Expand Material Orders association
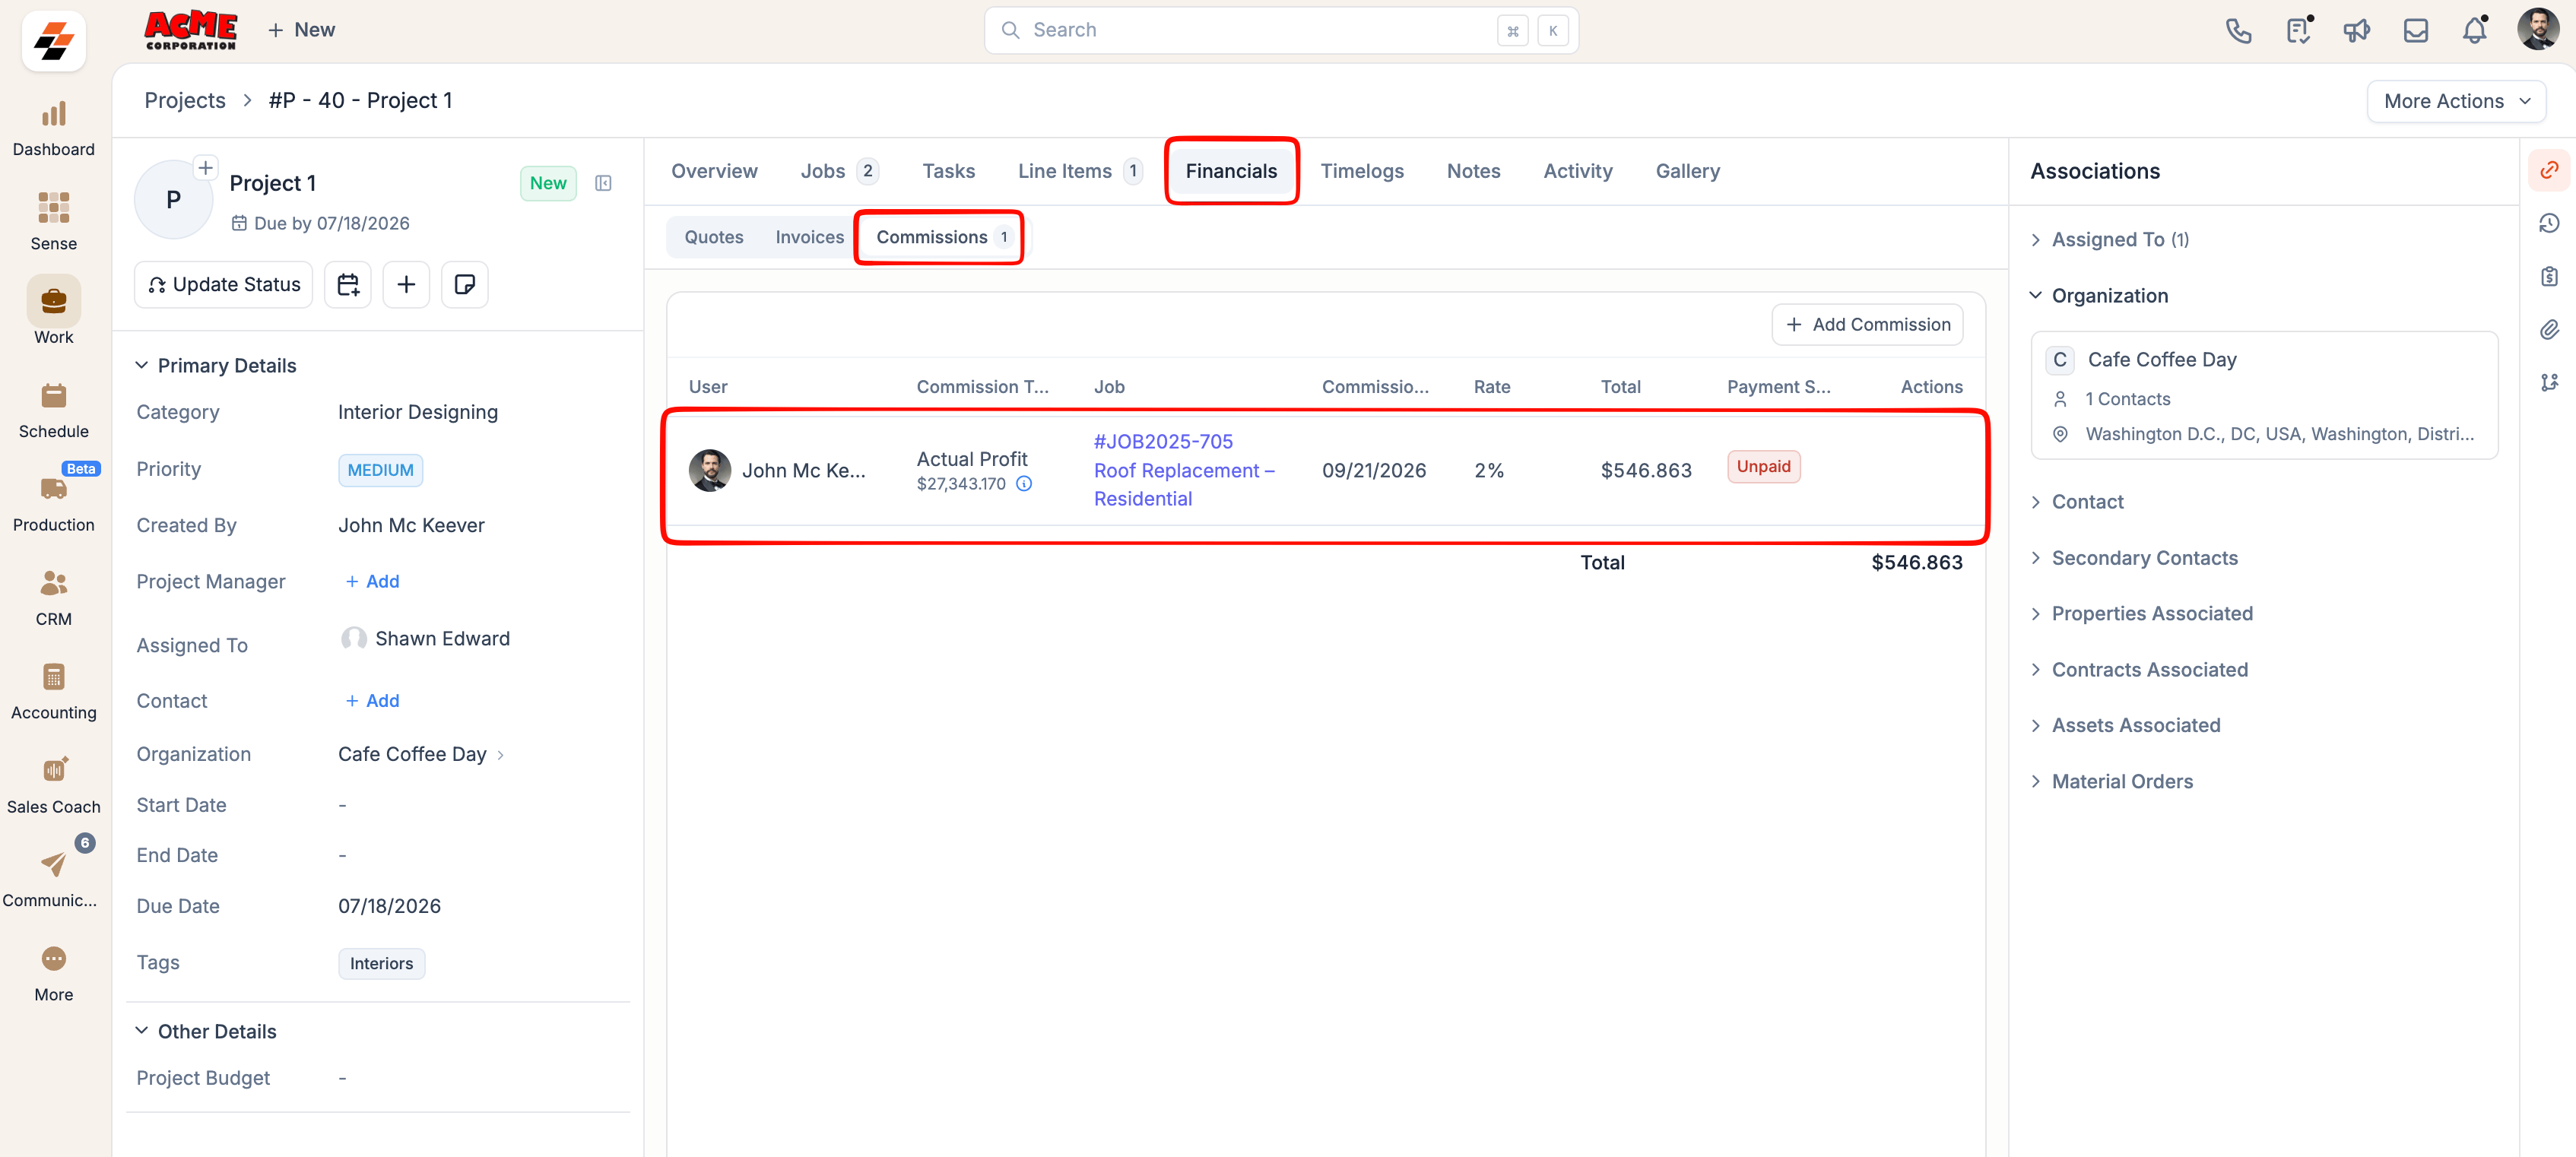 click(x=2112, y=782)
